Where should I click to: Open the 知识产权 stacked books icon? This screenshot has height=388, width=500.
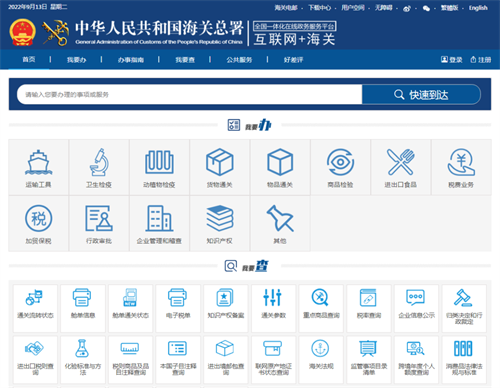pos(220,218)
